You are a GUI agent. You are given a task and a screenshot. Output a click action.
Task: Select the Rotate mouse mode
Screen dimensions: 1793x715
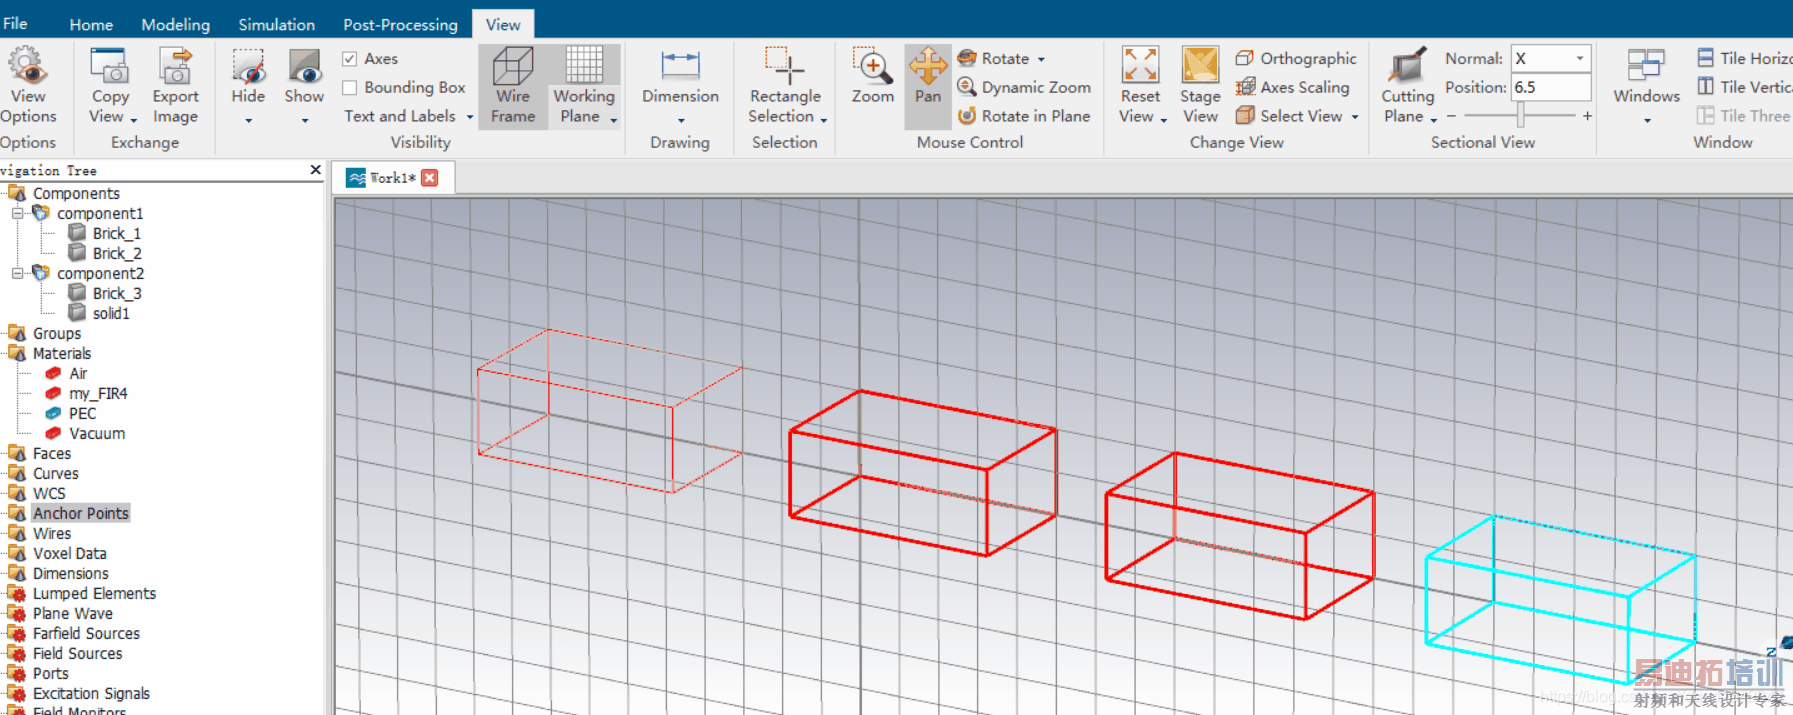(x=993, y=59)
